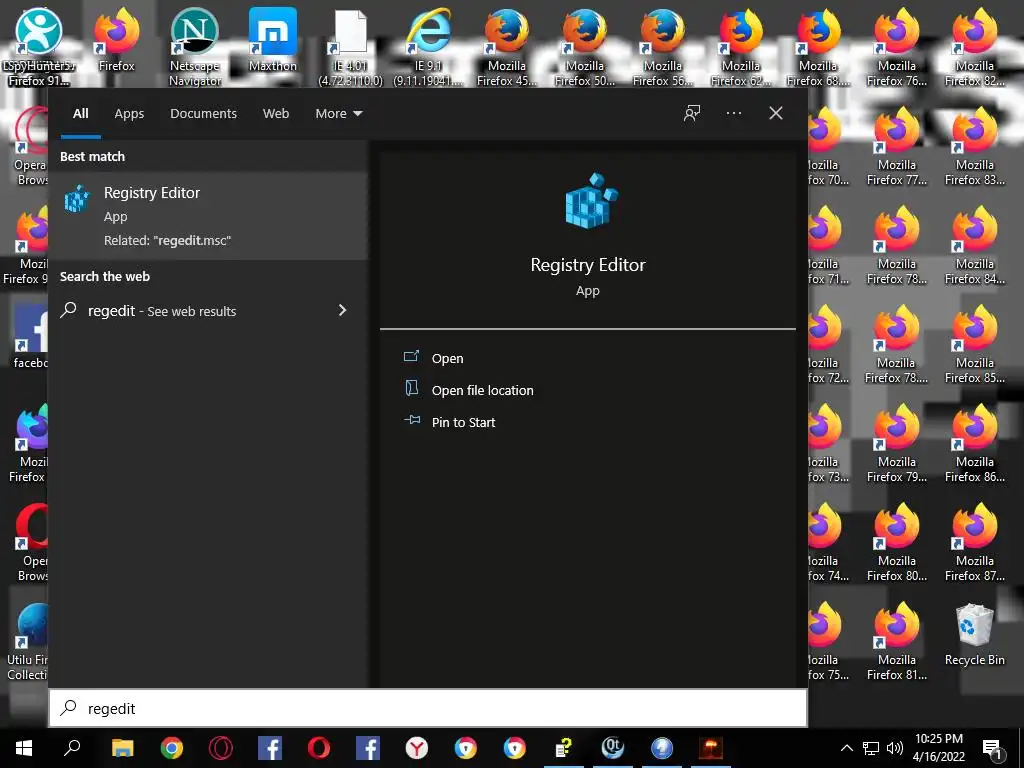Switch to the Web search tab

click(276, 114)
